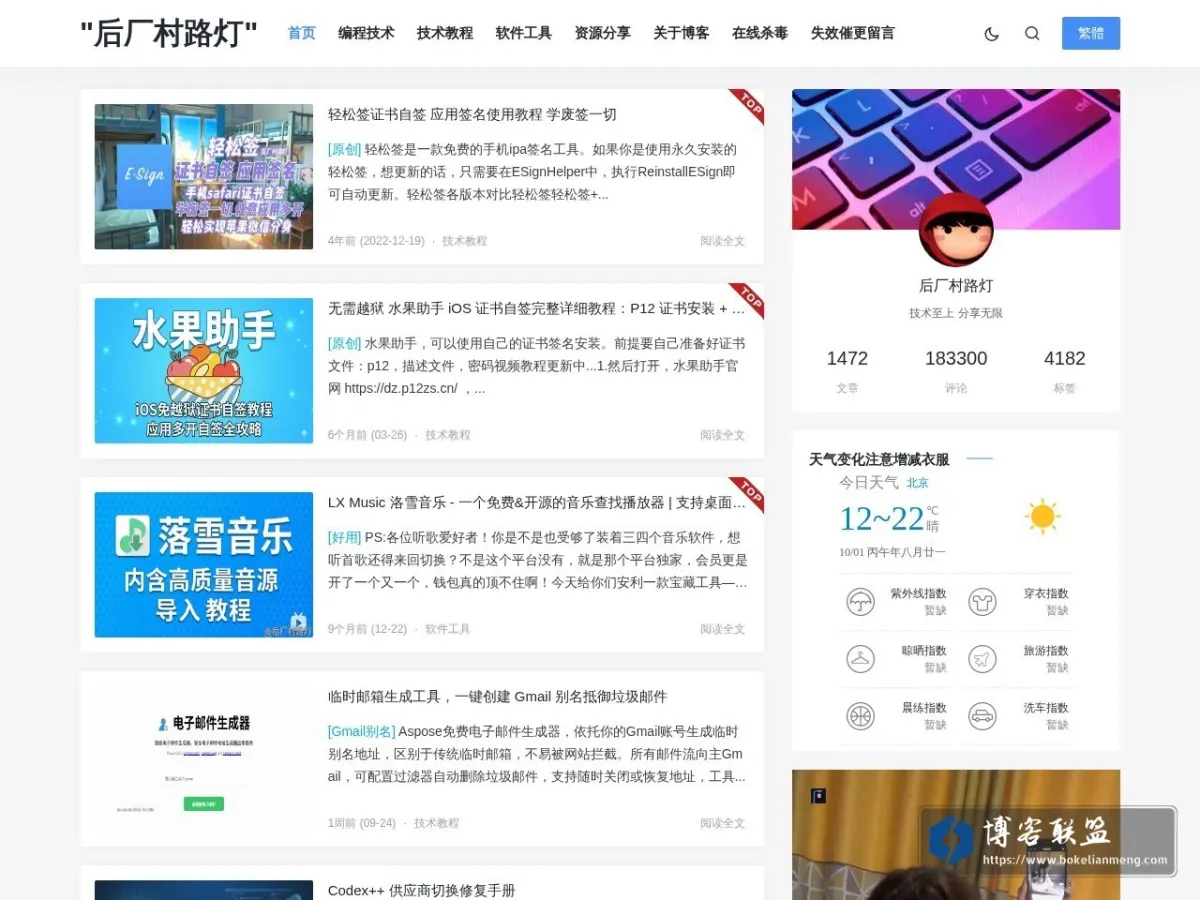Open the 轻松签证书自签 article title
Image resolution: width=1200 pixels, height=900 pixels.
coord(472,114)
